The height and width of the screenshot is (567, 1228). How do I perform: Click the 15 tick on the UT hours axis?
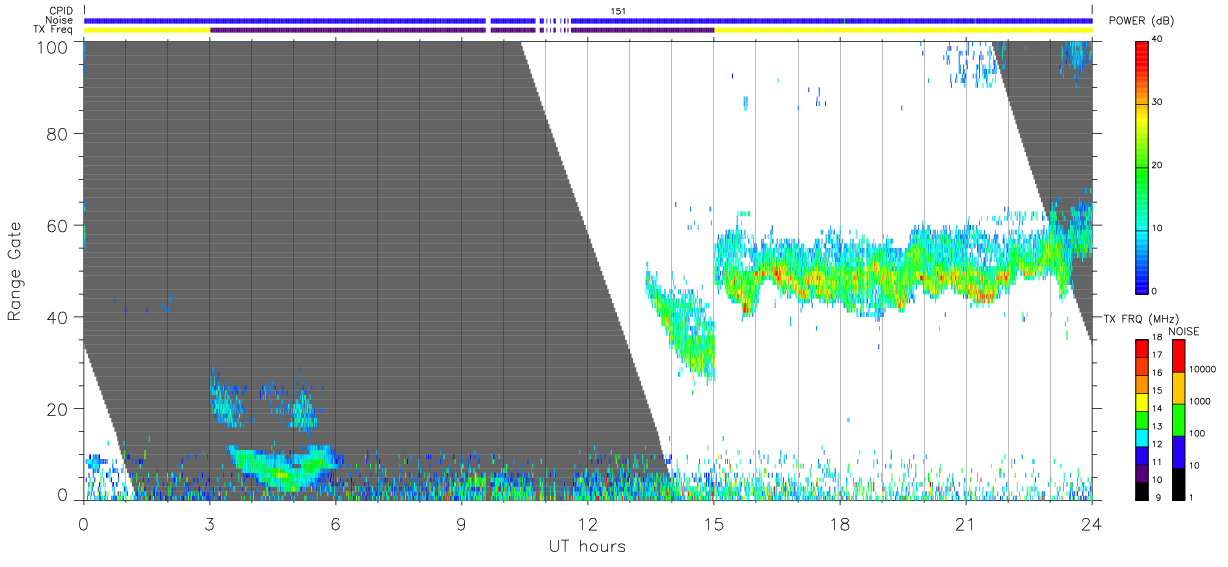[713, 523]
